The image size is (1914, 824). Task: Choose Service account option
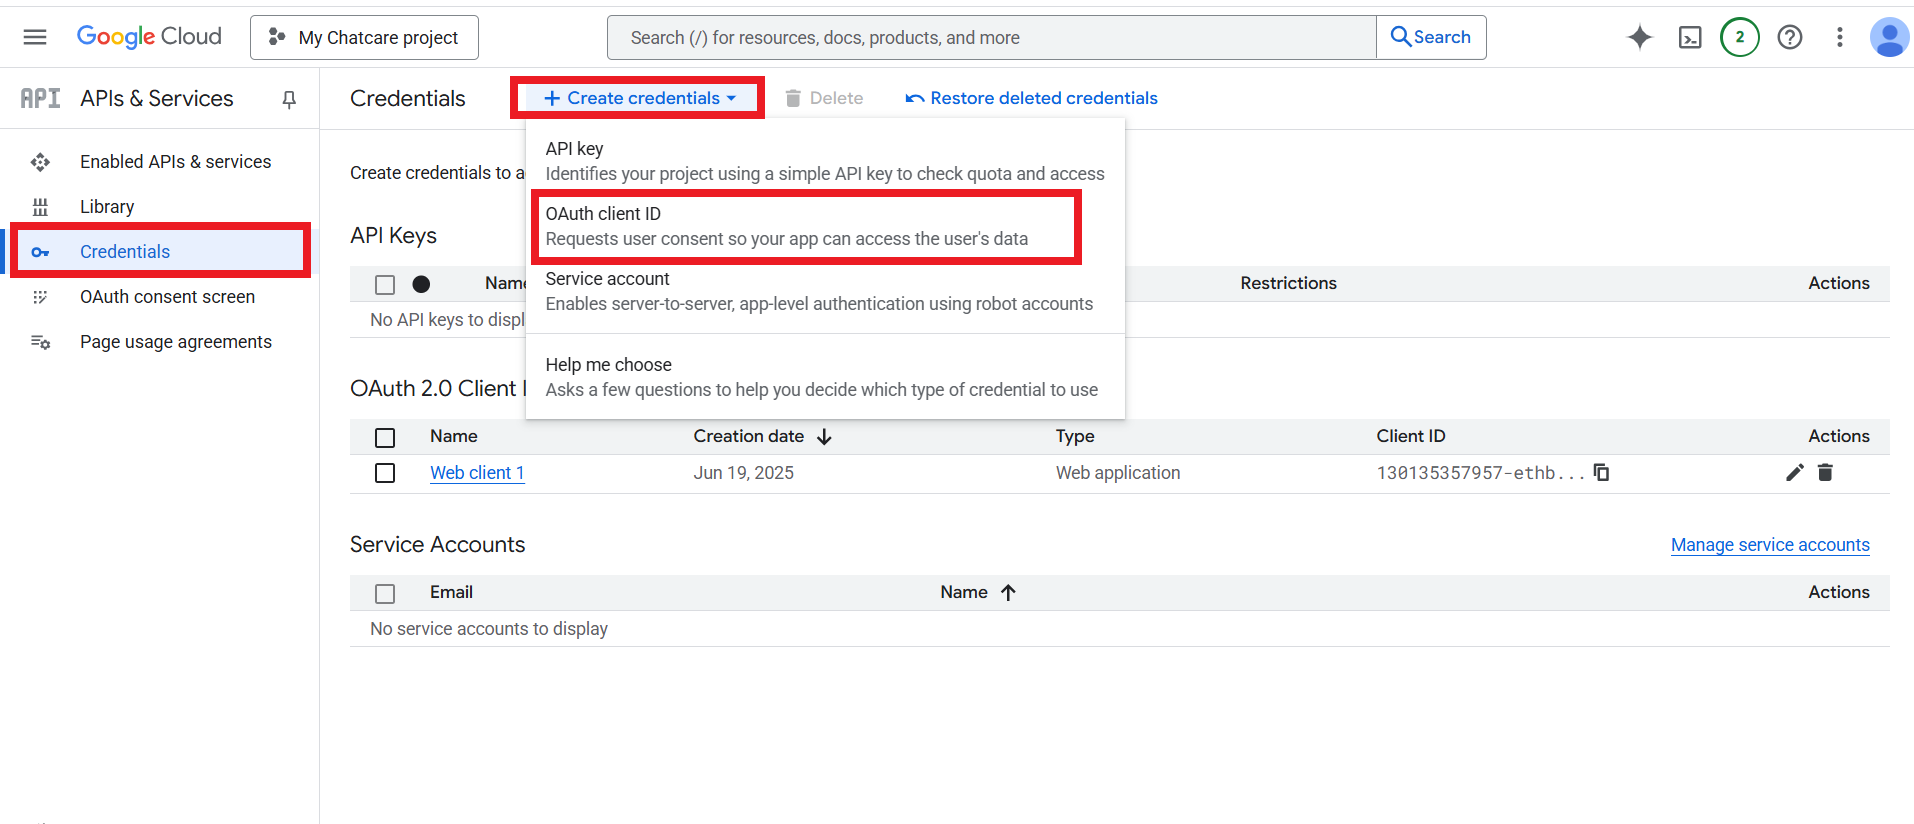825,291
